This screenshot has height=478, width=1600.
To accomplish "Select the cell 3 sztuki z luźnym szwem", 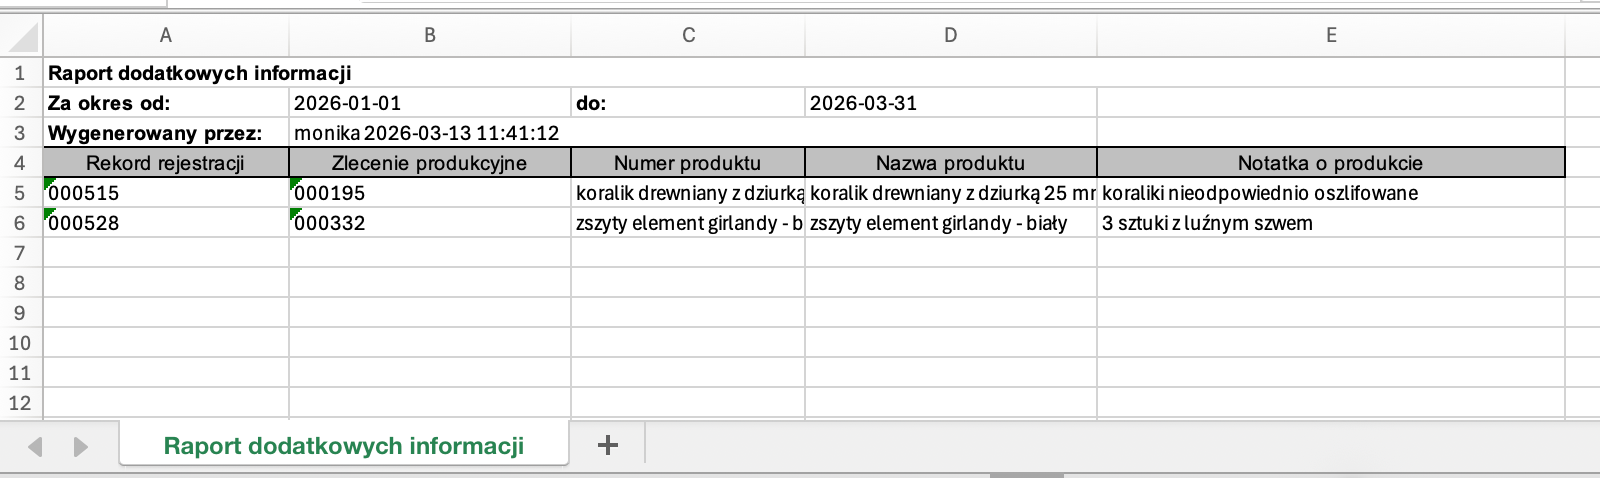I will point(1330,223).
